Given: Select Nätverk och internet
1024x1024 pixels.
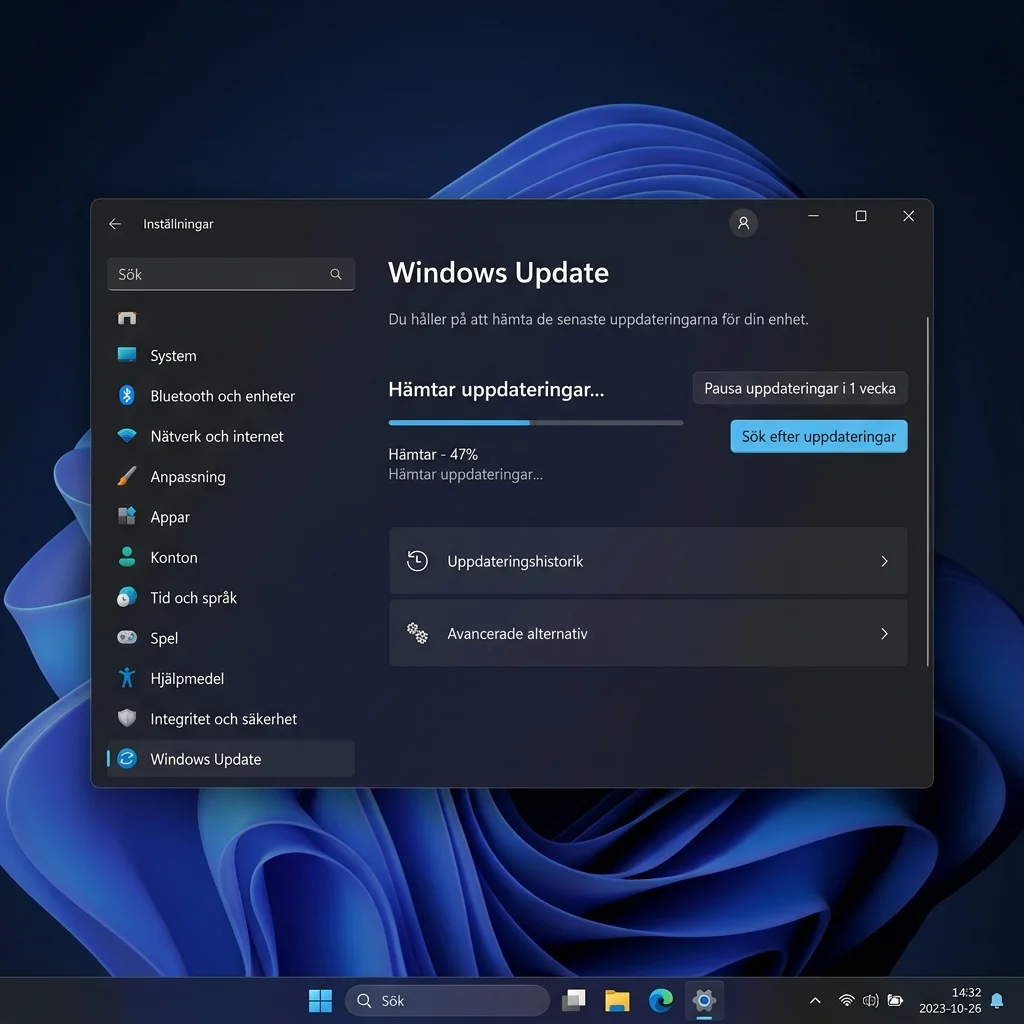Looking at the screenshot, I should click(x=231, y=436).
